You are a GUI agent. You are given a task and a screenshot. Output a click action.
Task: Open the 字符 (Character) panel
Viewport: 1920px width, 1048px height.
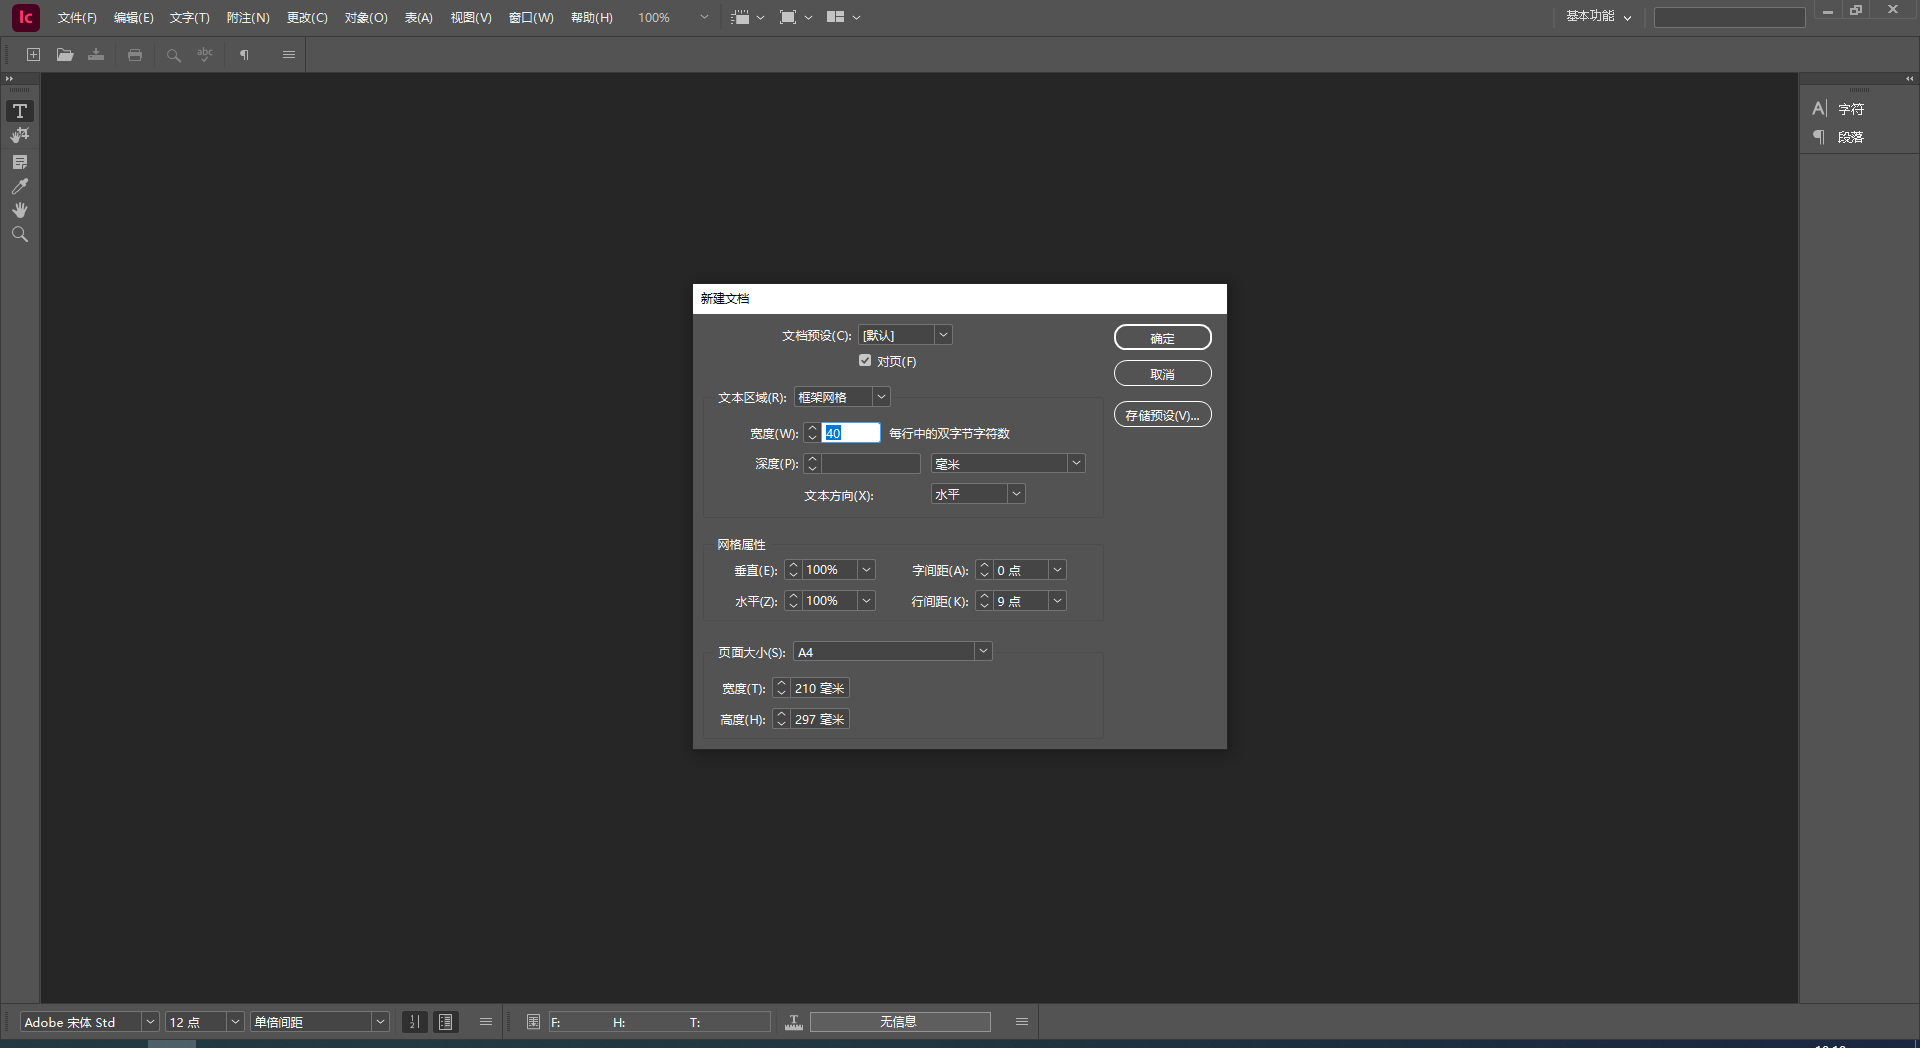click(x=1840, y=109)
